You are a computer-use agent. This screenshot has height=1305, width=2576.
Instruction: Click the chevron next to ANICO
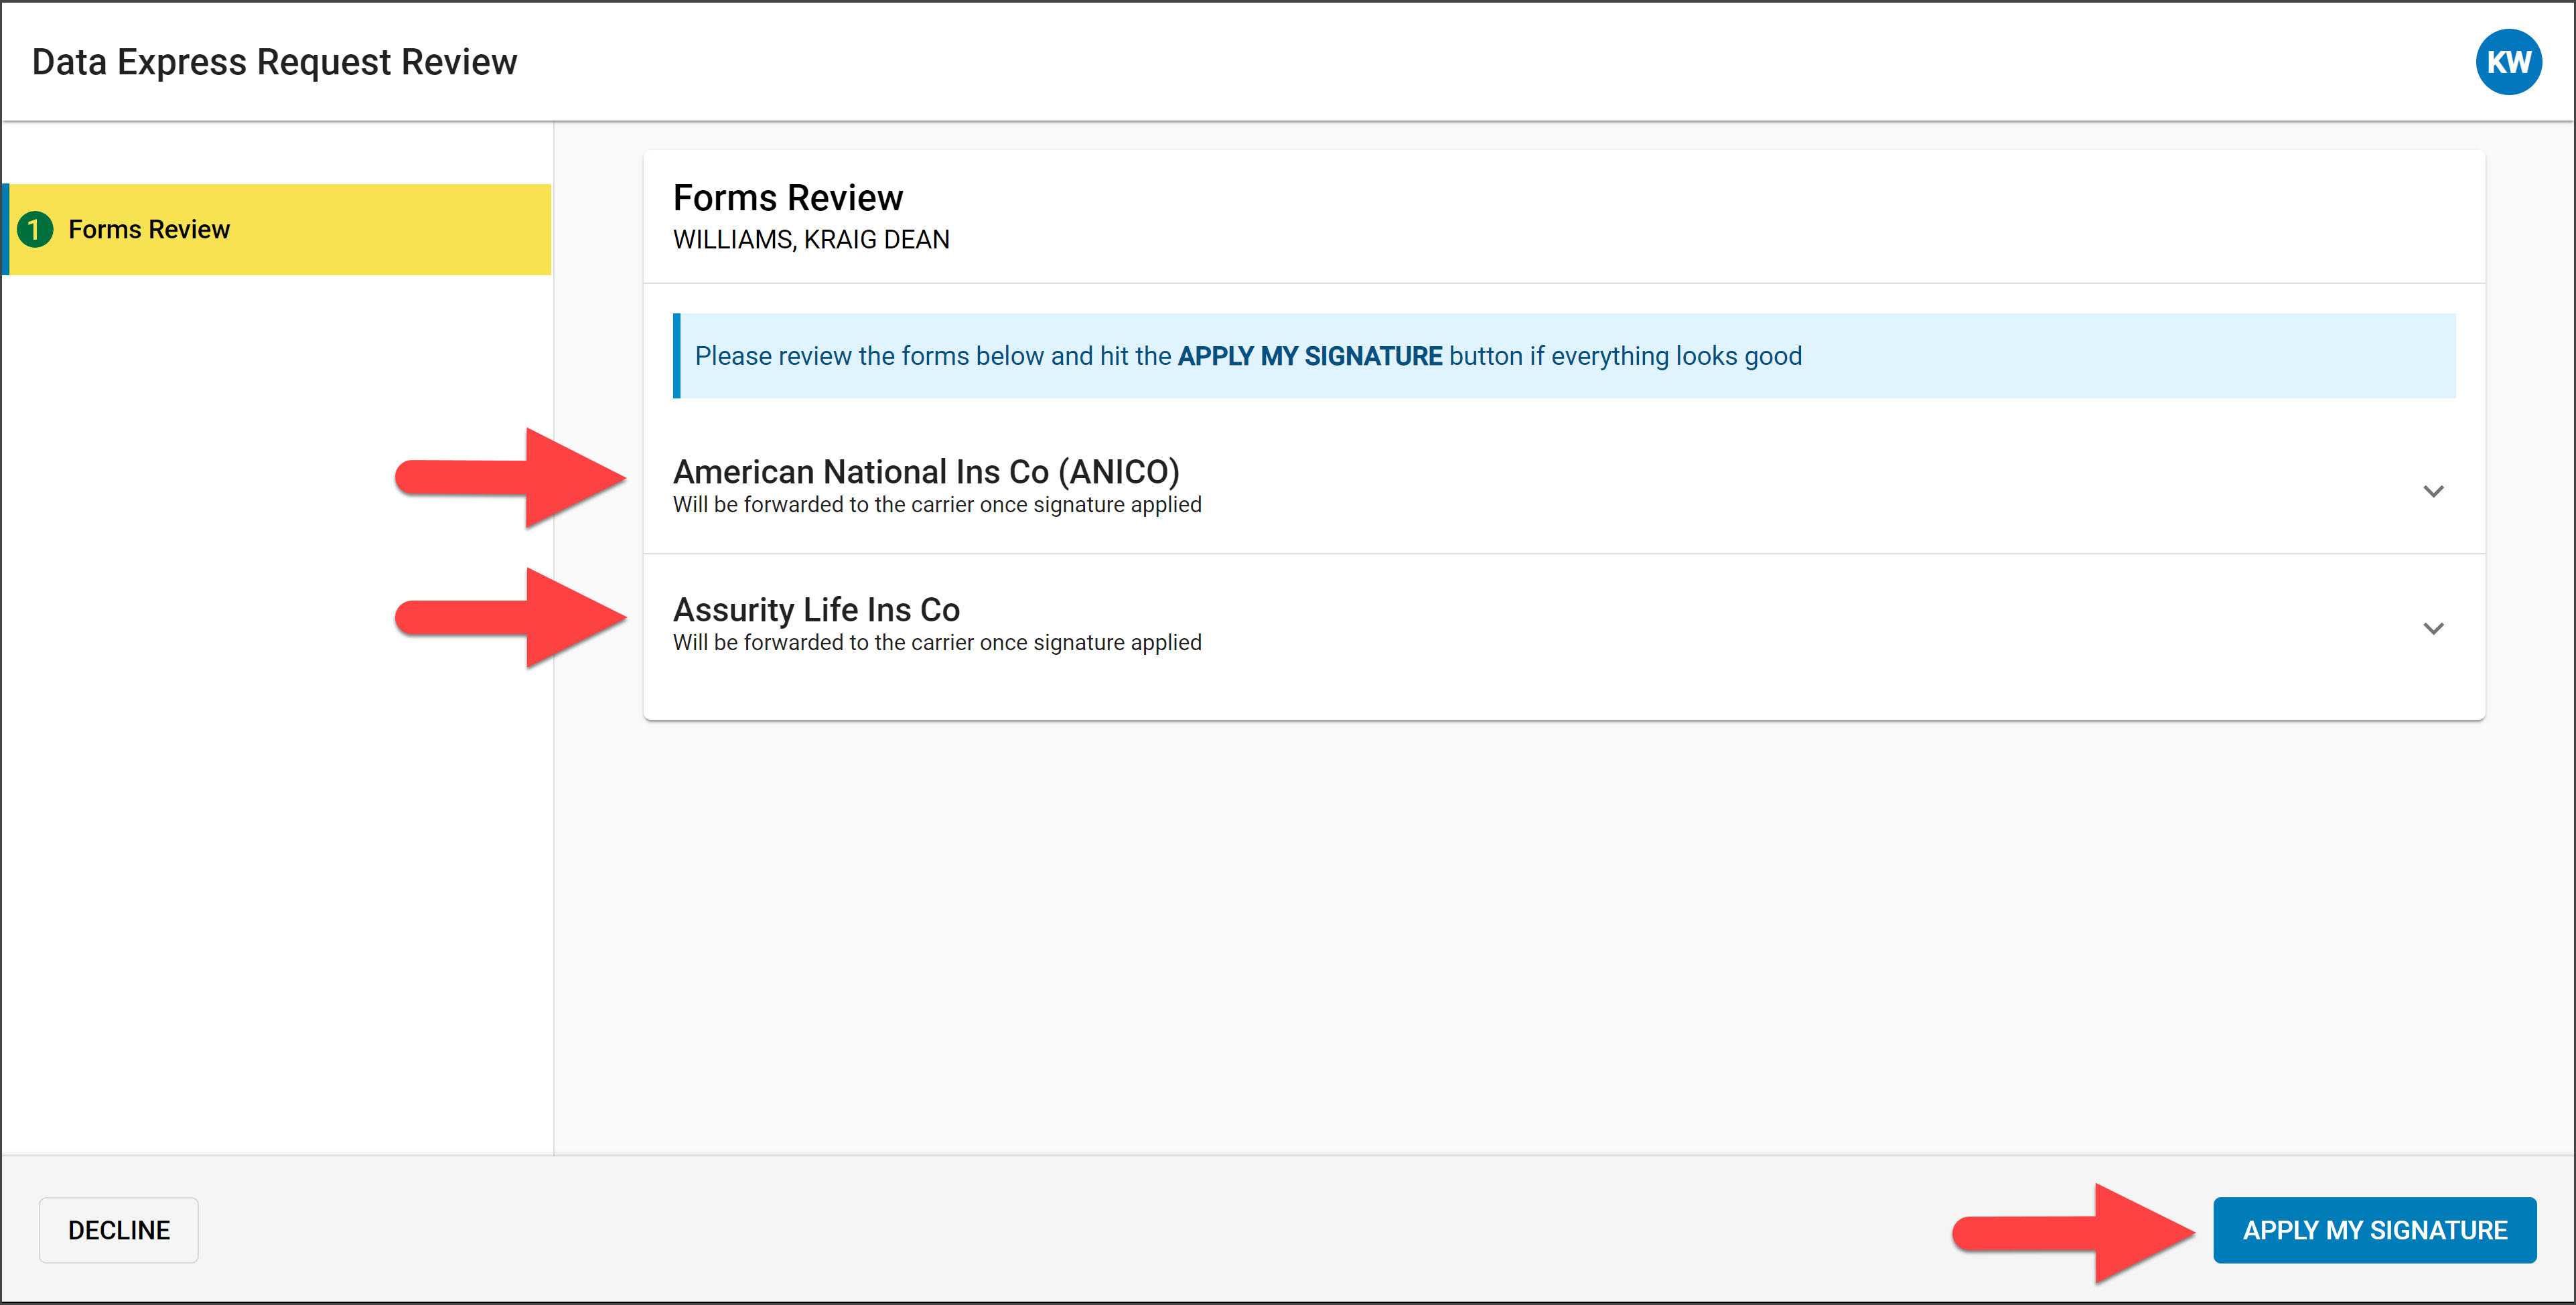tap(2432, 491)
